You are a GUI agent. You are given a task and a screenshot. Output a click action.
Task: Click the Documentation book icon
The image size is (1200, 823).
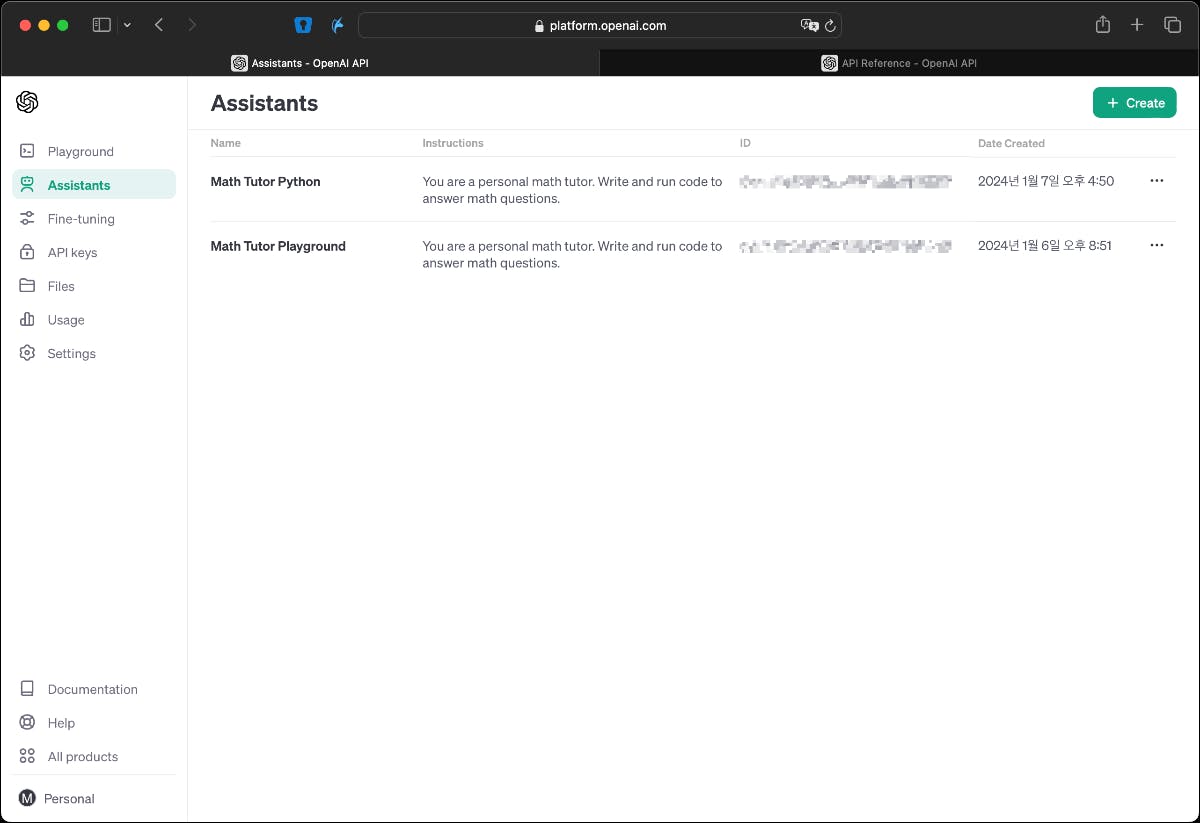point(27,689)
